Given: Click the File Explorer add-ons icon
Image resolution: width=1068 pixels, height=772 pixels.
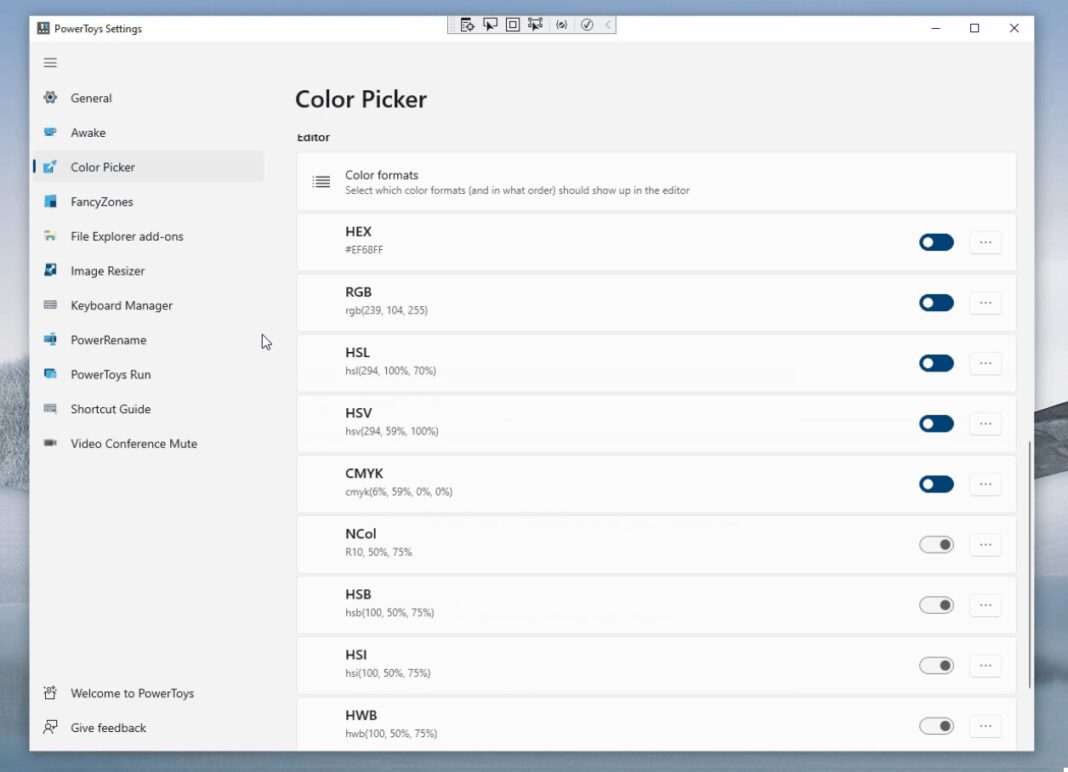Looking at the screenshot, I should point(50,236).
